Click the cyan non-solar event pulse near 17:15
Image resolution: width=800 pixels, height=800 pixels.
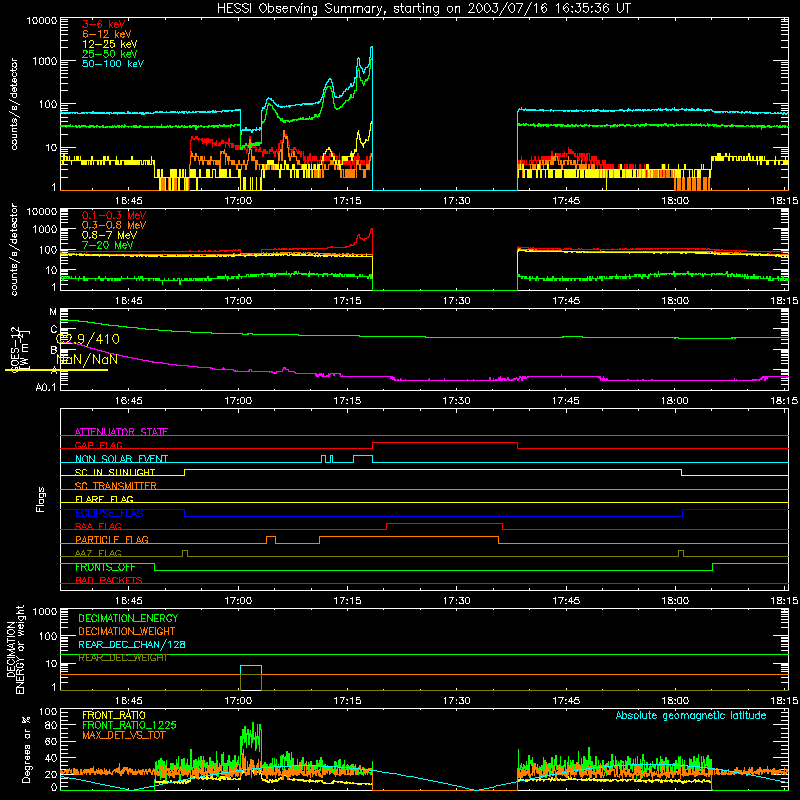(363, 456)
